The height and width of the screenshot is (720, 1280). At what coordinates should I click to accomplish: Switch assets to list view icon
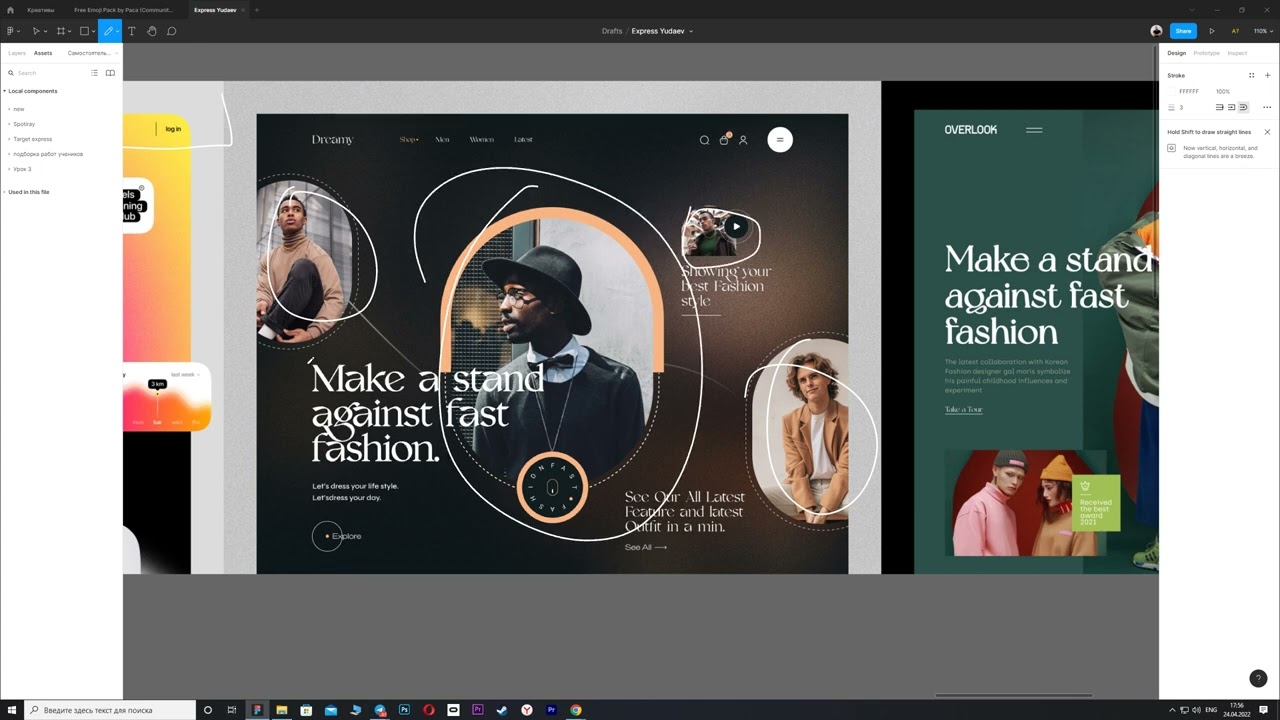click(95, 73)
